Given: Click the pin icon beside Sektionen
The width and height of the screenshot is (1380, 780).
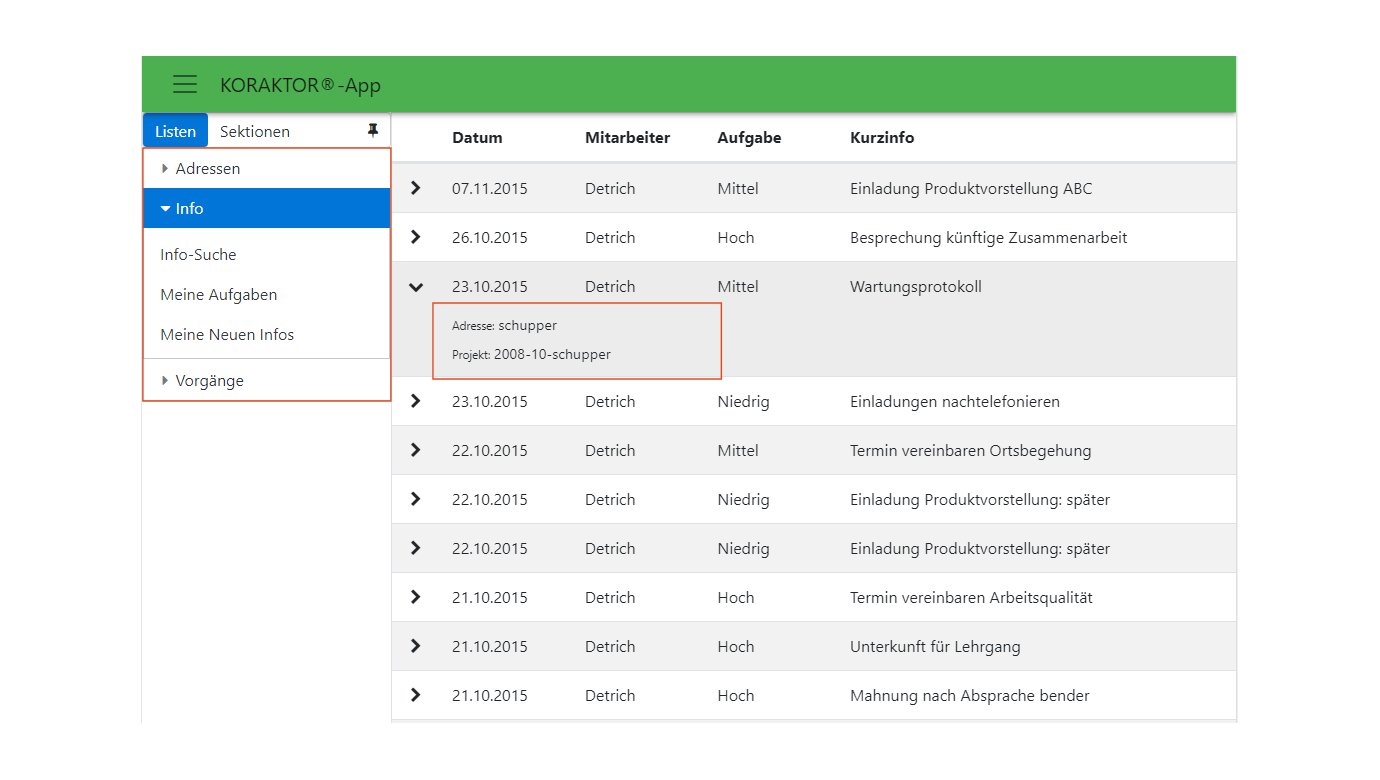Looking at the screenshot, I should point(373,131).
